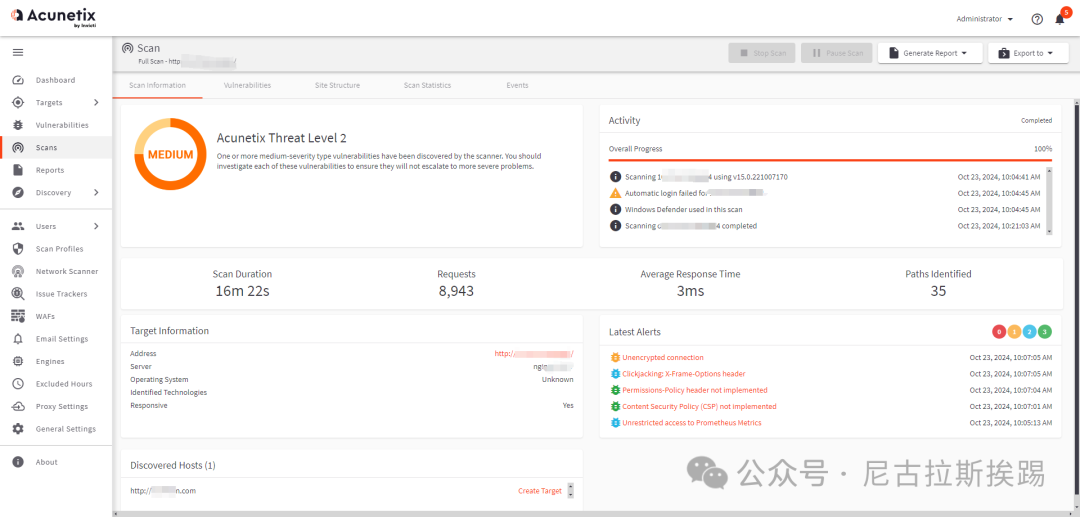Click the main page vertical scrollbar
Viewport: 1080px width, 517px height.
point(1077,306)
